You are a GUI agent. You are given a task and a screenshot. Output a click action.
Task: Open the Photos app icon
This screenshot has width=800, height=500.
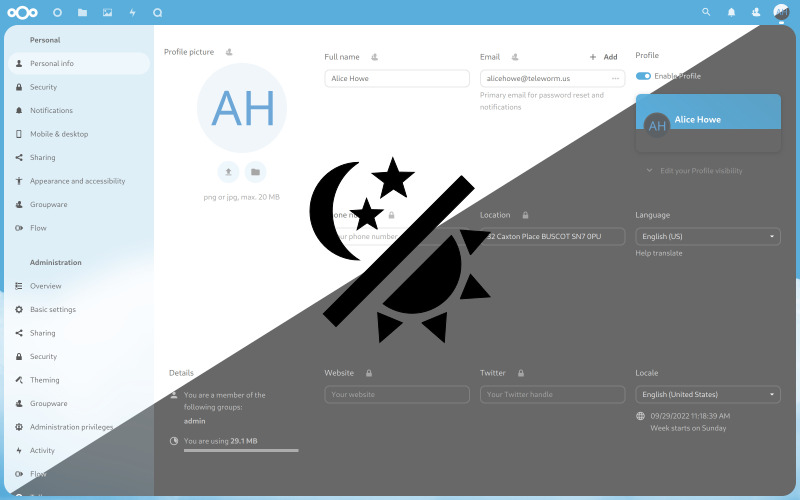[107, 13]
